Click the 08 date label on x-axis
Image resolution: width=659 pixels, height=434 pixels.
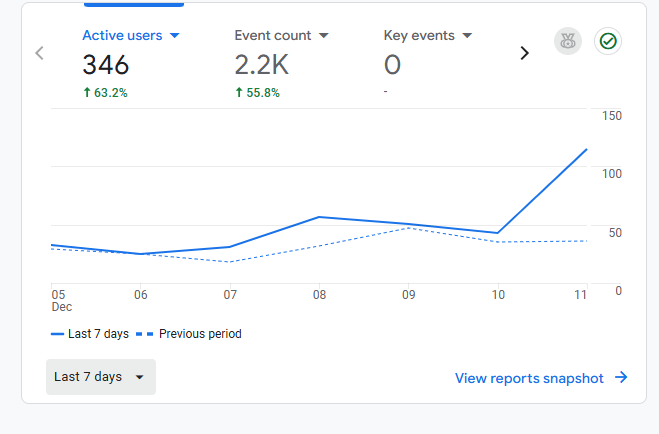319,295
